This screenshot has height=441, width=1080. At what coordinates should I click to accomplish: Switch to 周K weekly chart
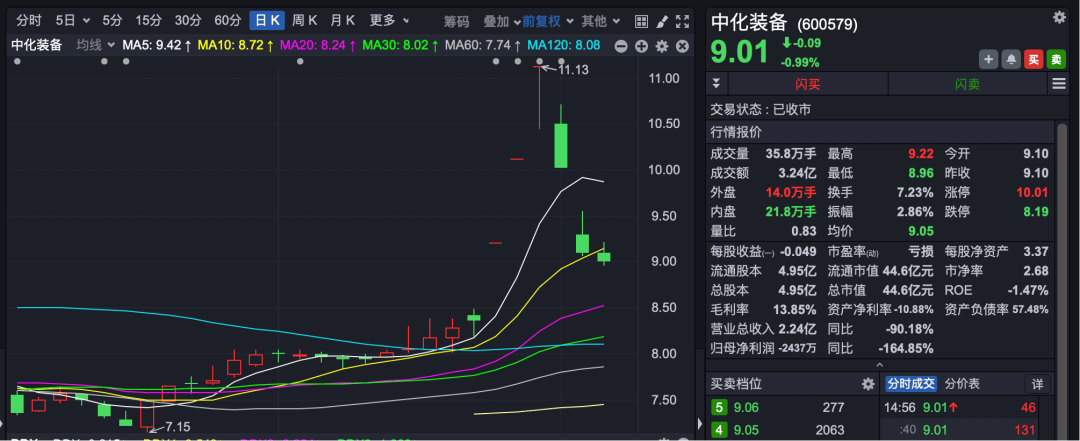click(304, 21)
